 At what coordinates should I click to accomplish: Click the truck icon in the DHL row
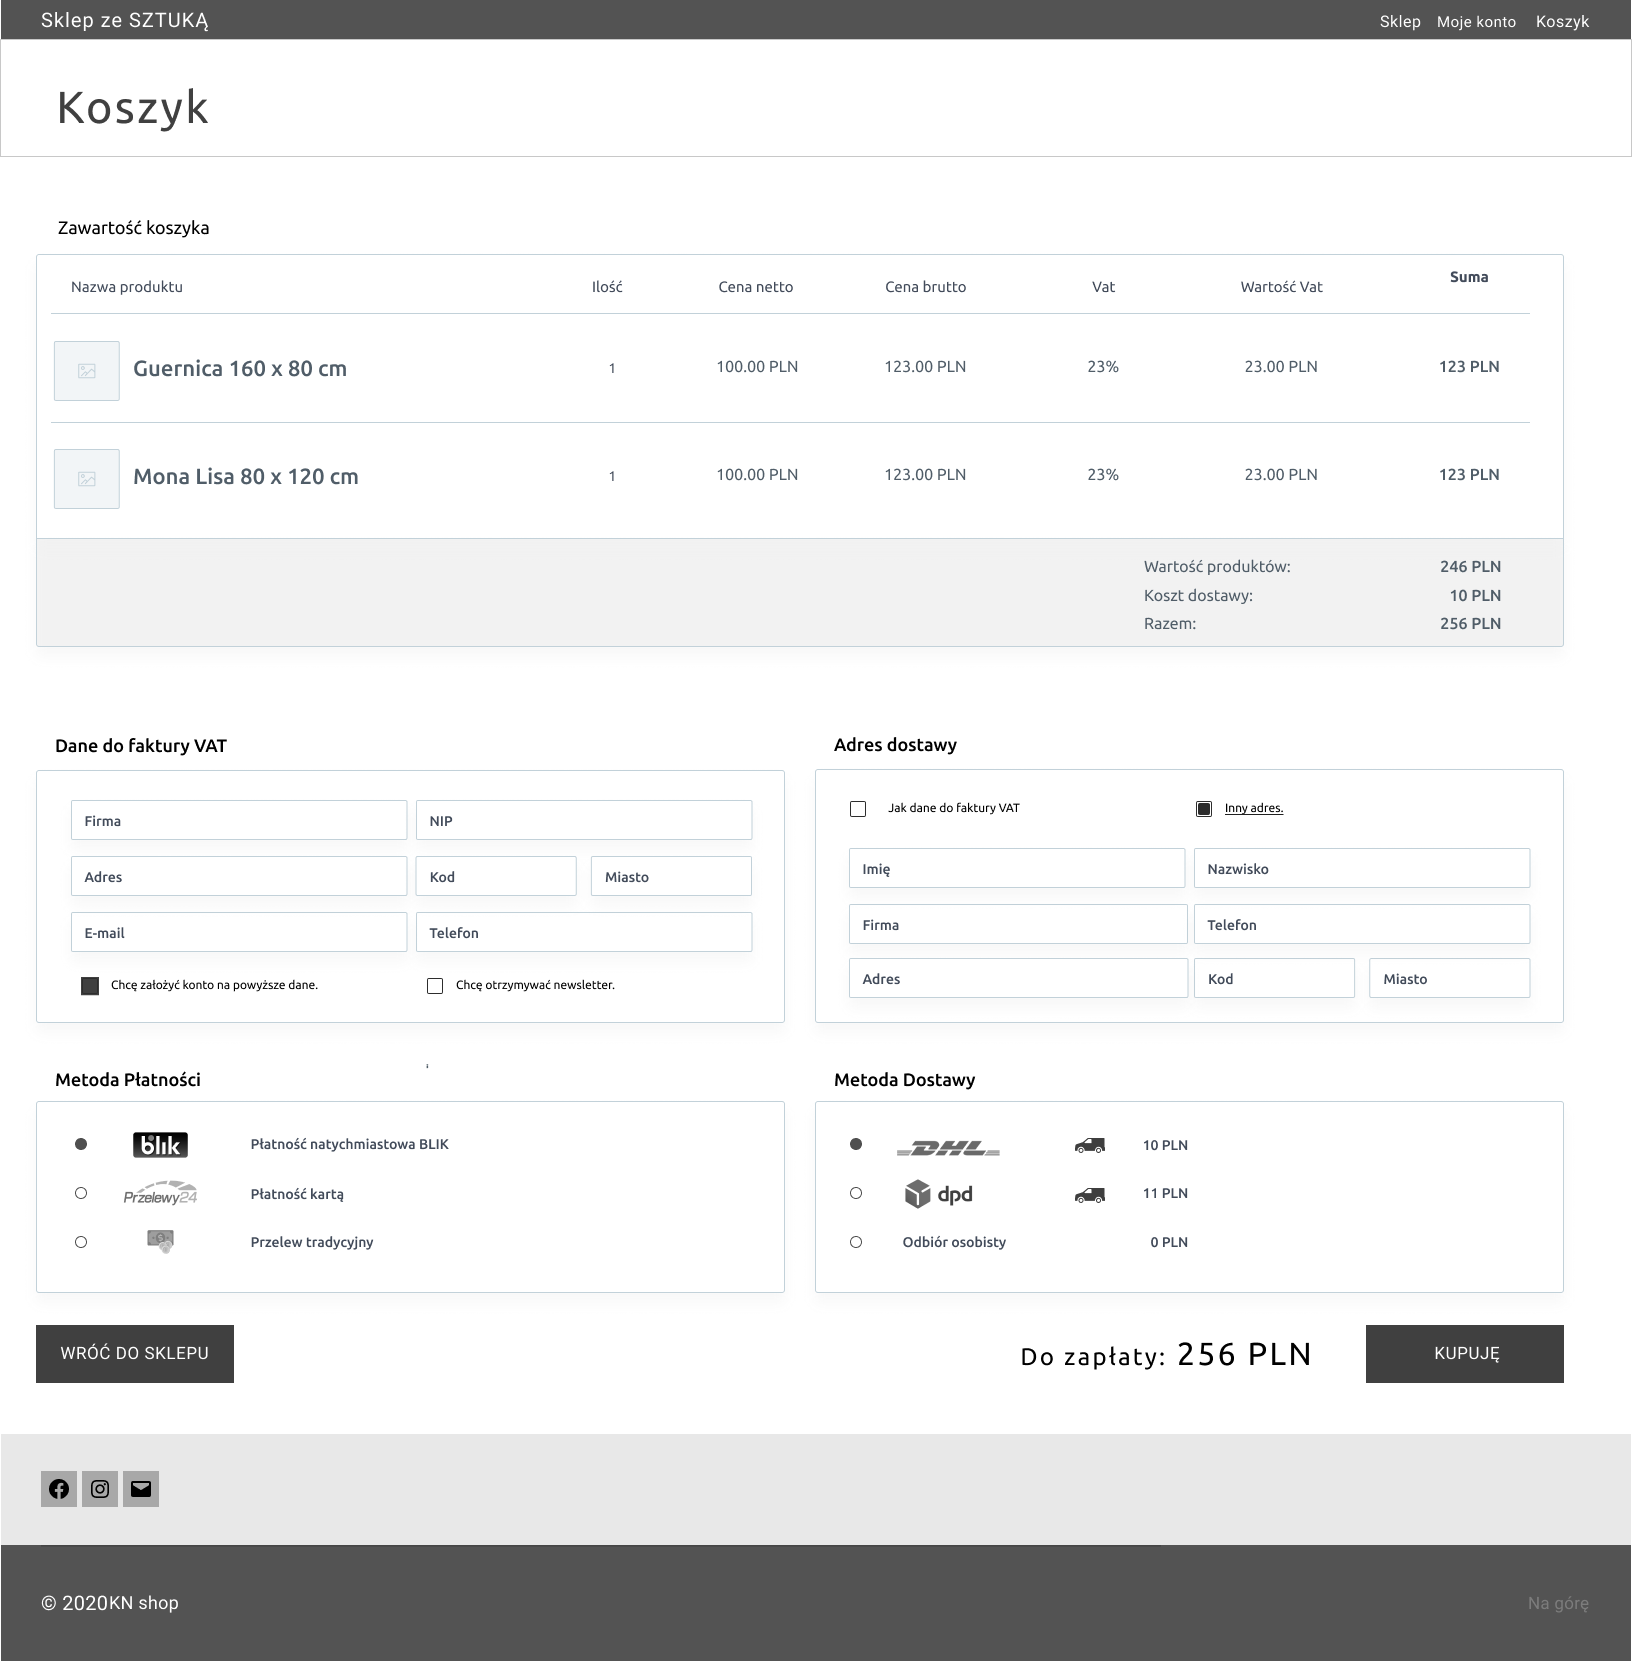pyautogui.click(x=1089, y=1146)
